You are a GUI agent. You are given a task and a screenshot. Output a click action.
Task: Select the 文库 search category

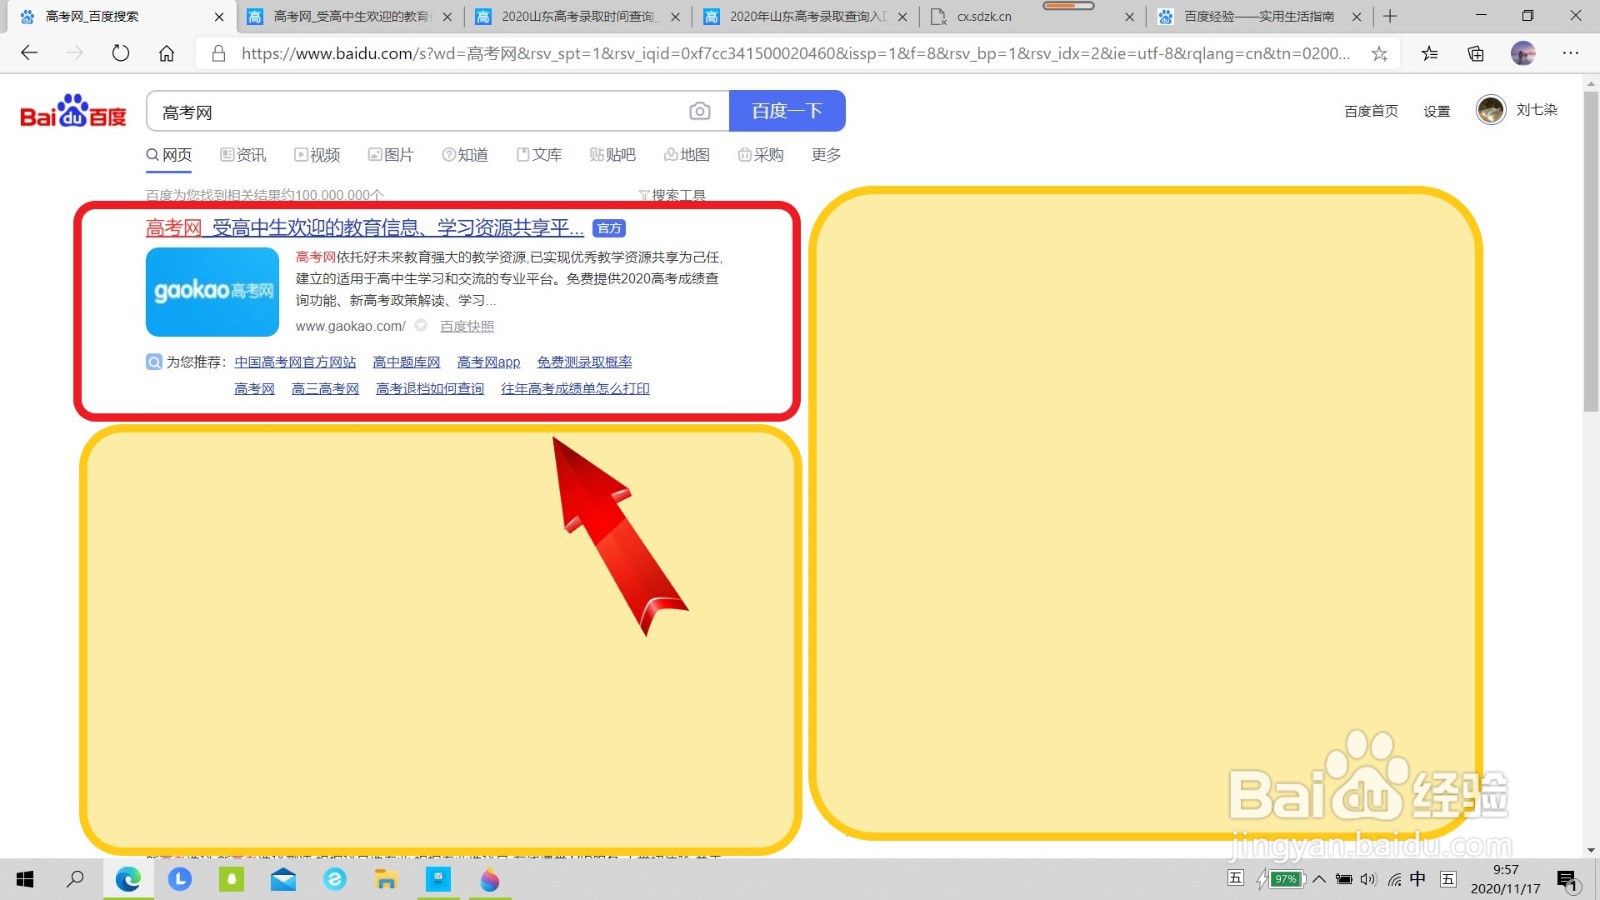539,155
